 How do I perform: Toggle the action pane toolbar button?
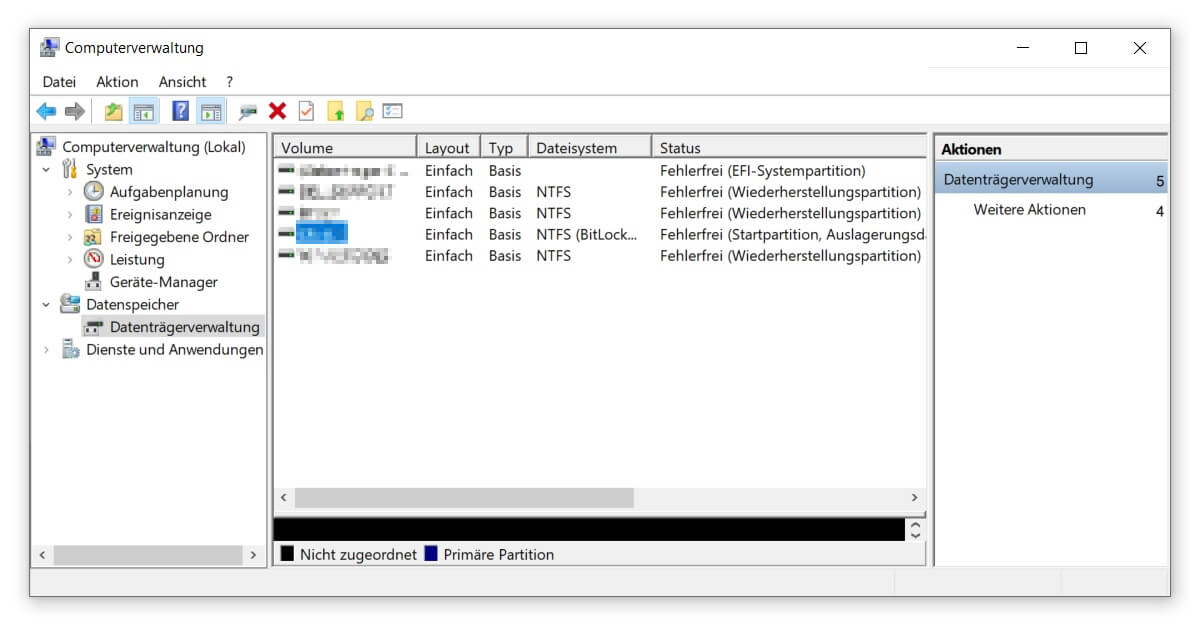210,112
